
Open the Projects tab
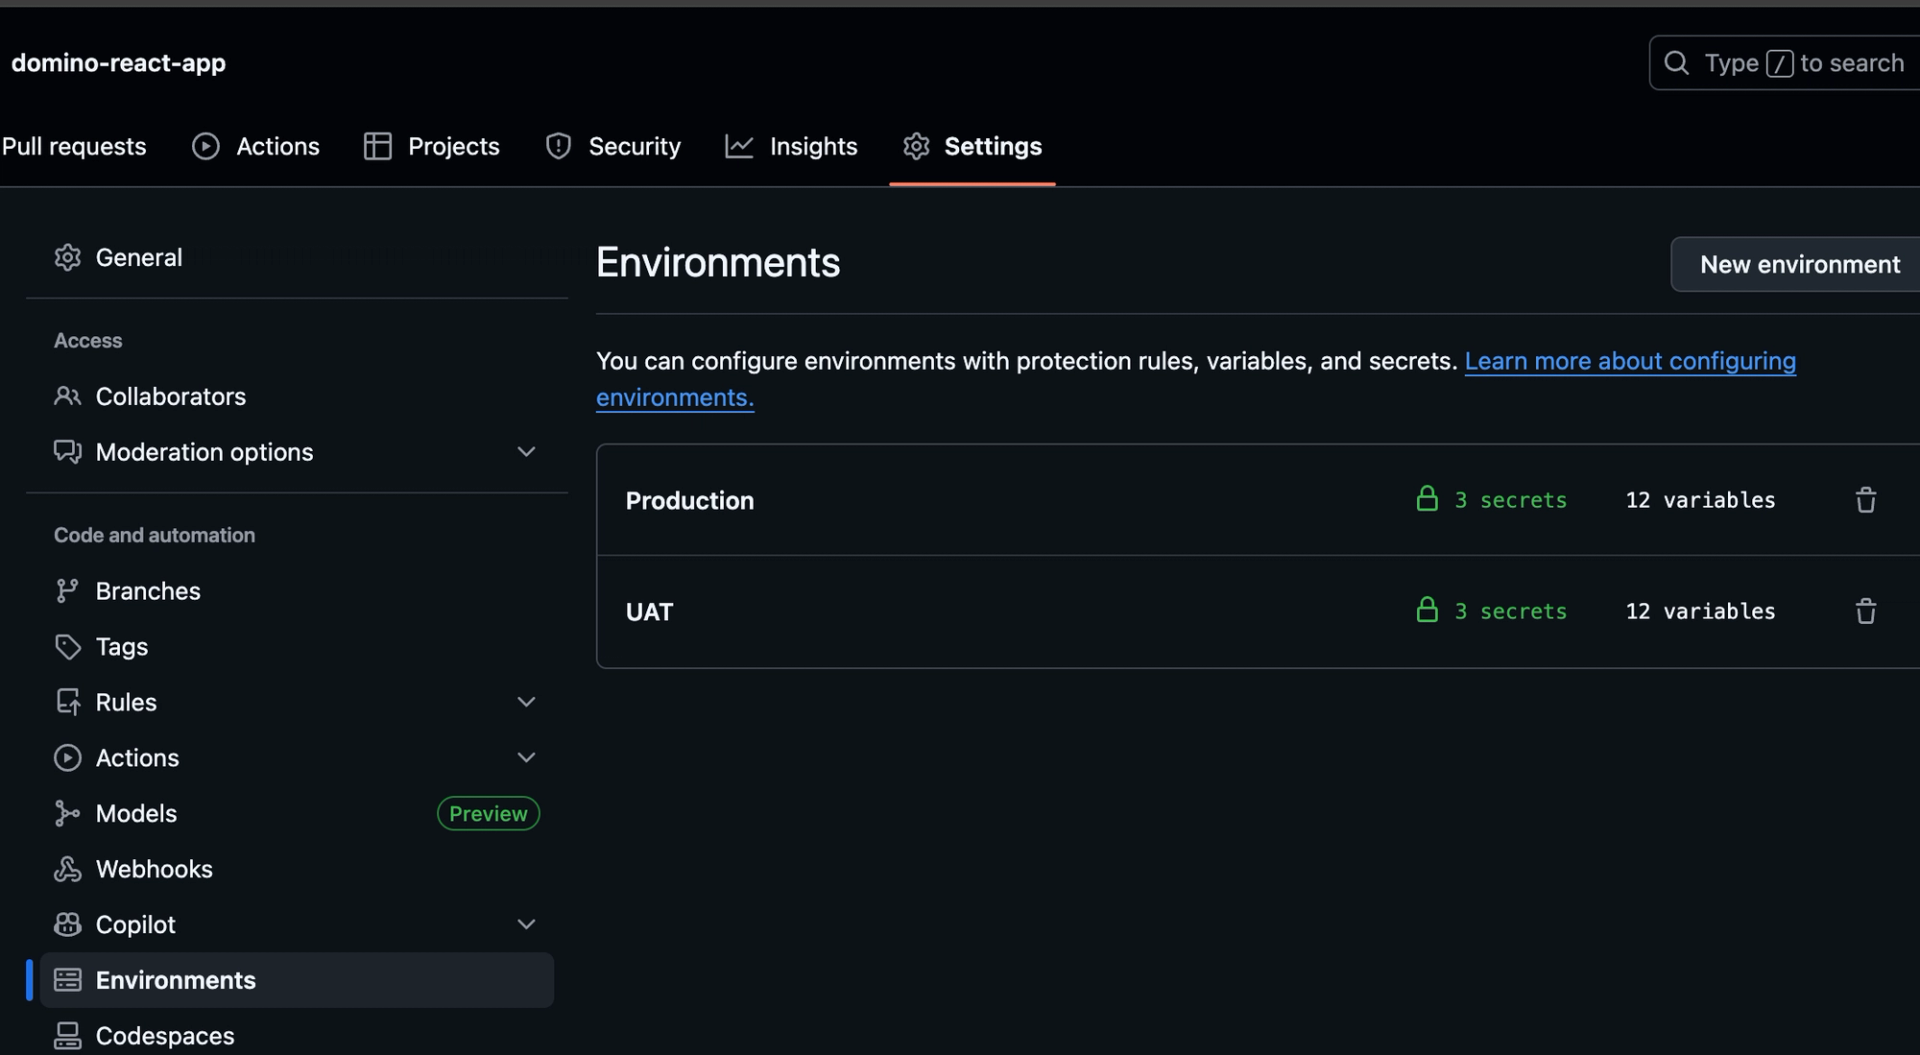[432, 146]
